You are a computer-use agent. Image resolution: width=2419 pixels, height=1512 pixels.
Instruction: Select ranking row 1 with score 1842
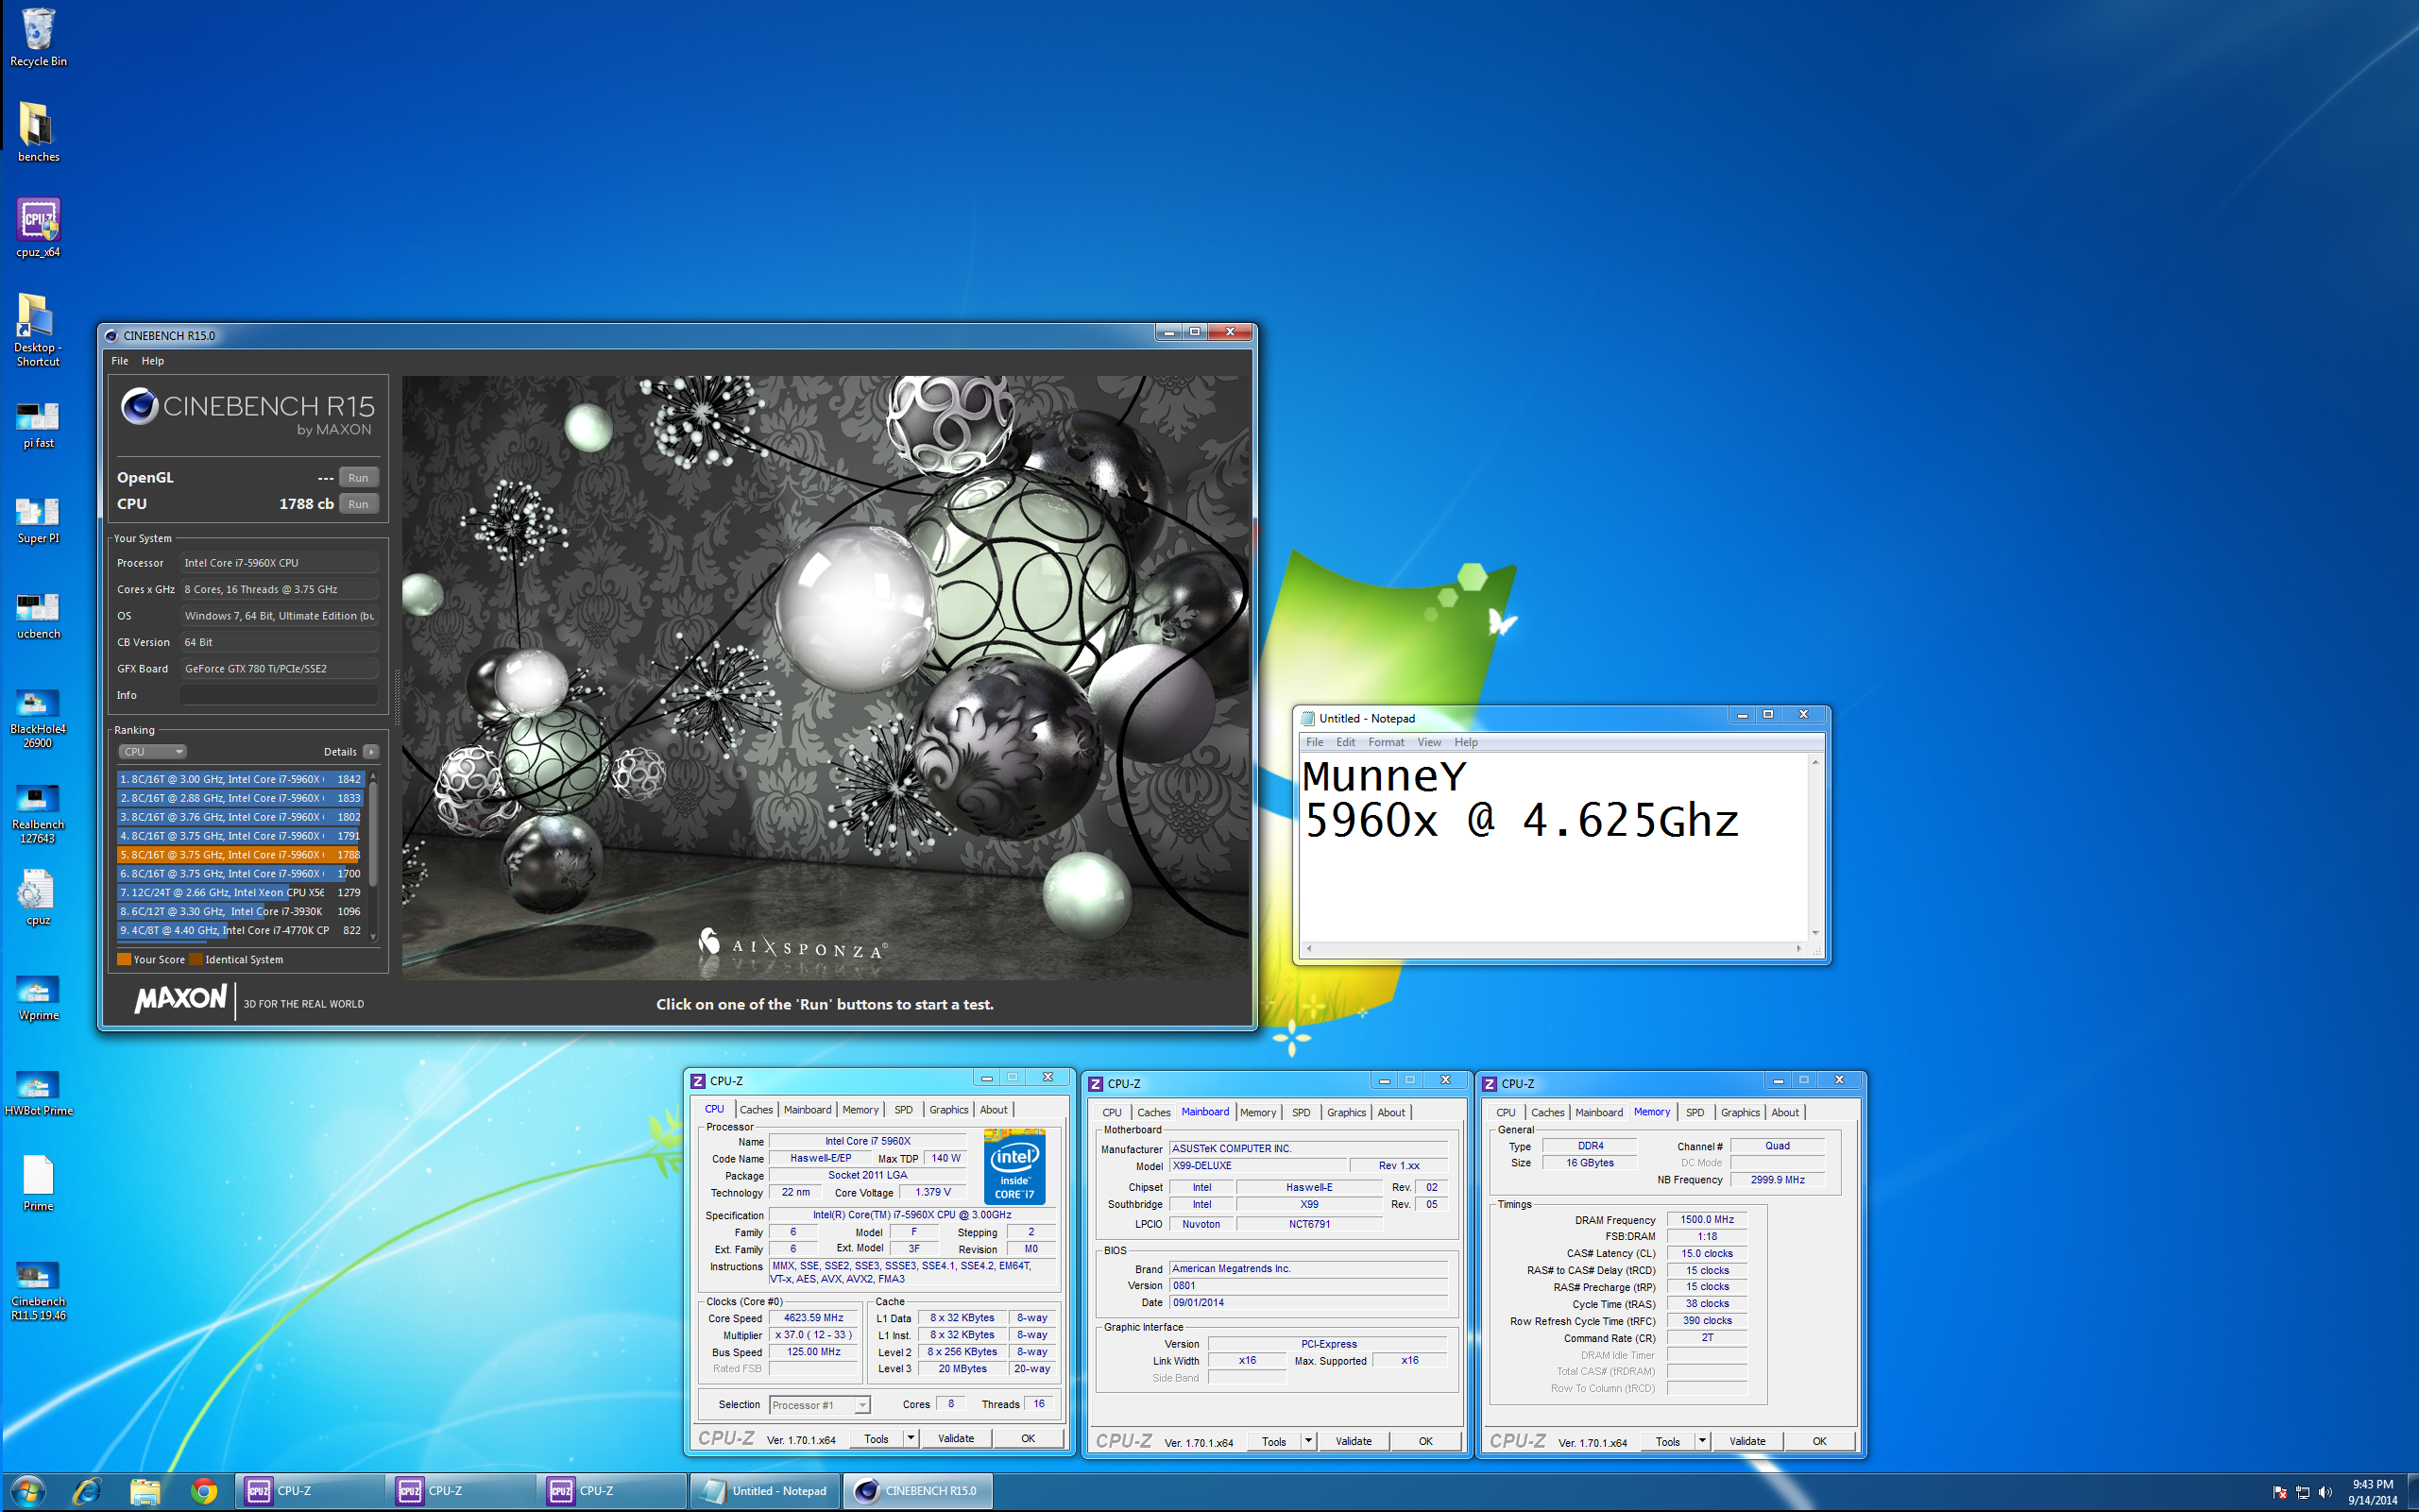tap(240, 779)
